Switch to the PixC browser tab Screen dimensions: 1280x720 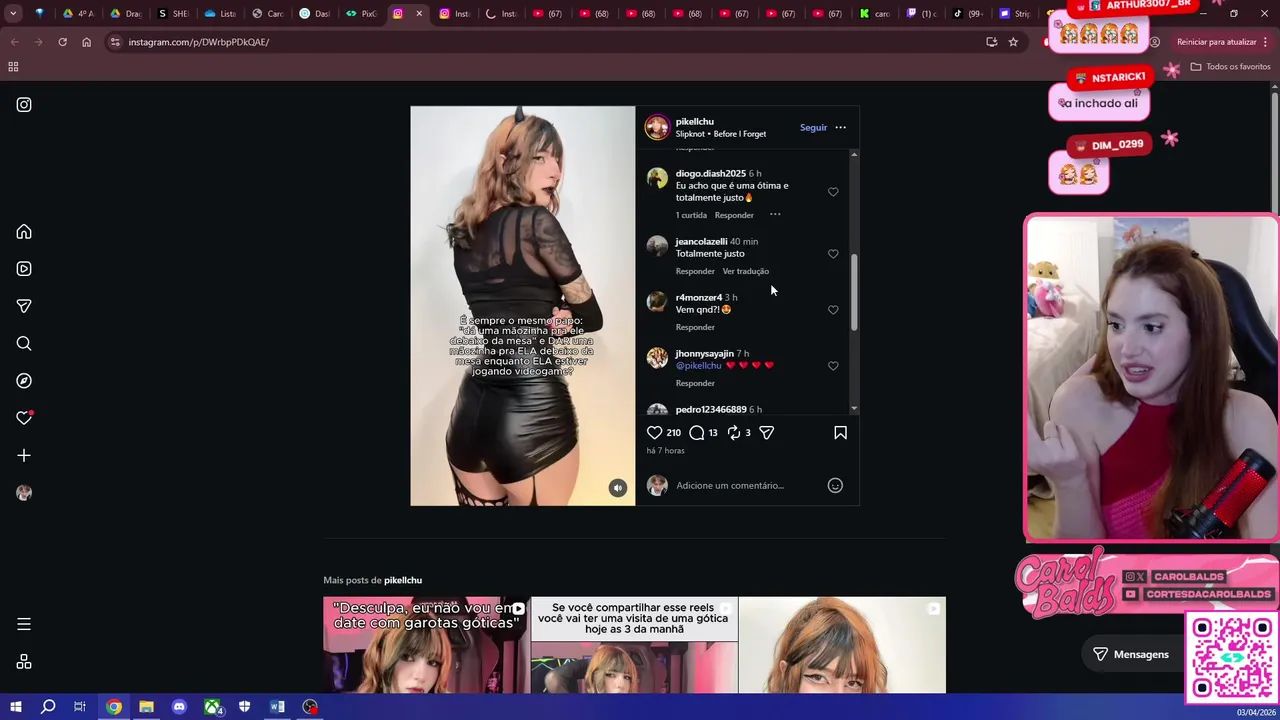click(x=362, y=14)
